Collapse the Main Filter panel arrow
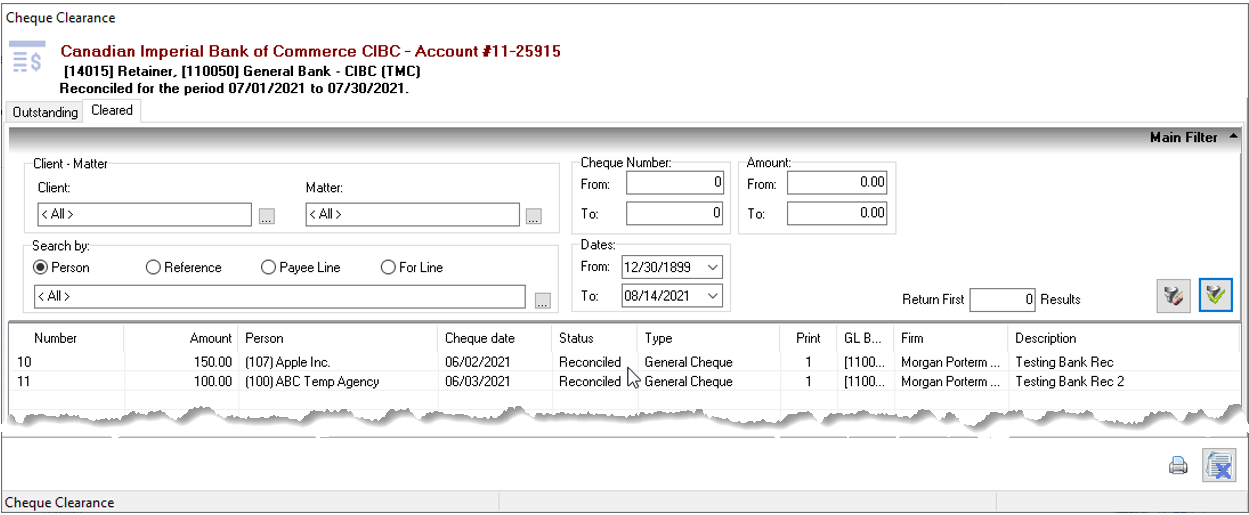The width and height of the screenshot is (1249, 515). (x=1233, y=137)
